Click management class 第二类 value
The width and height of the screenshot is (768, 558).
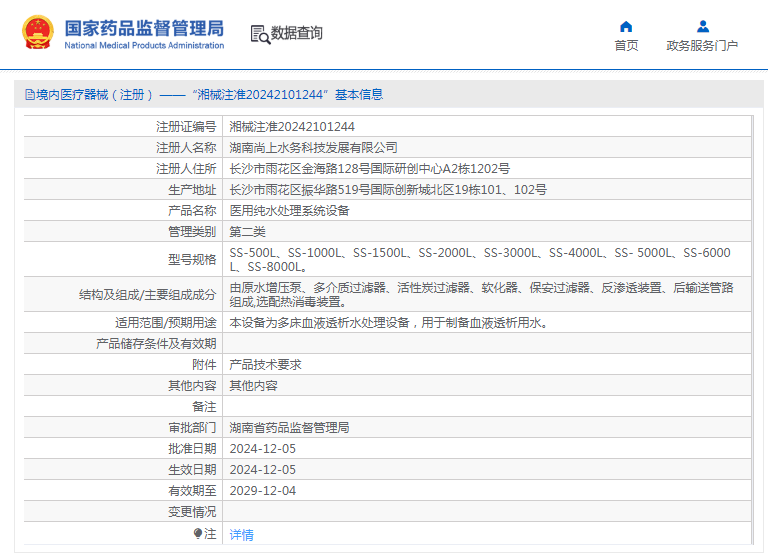[247, 232]
